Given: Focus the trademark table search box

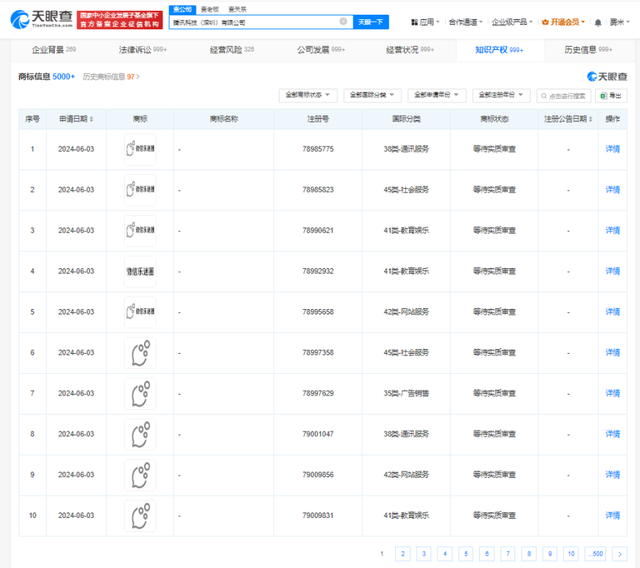Looking at the screenshot, I should click(x=564, y=96).
